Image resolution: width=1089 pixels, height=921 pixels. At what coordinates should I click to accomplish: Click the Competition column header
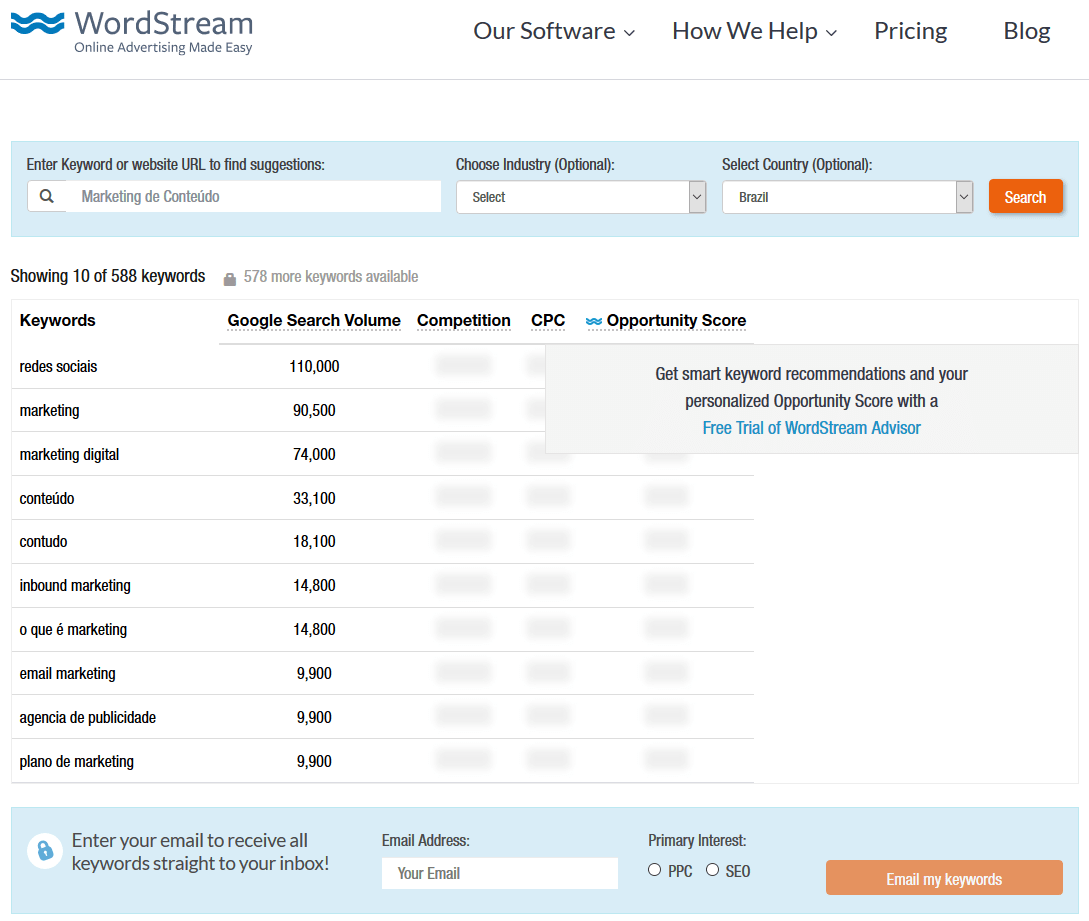tap(463, 321)
